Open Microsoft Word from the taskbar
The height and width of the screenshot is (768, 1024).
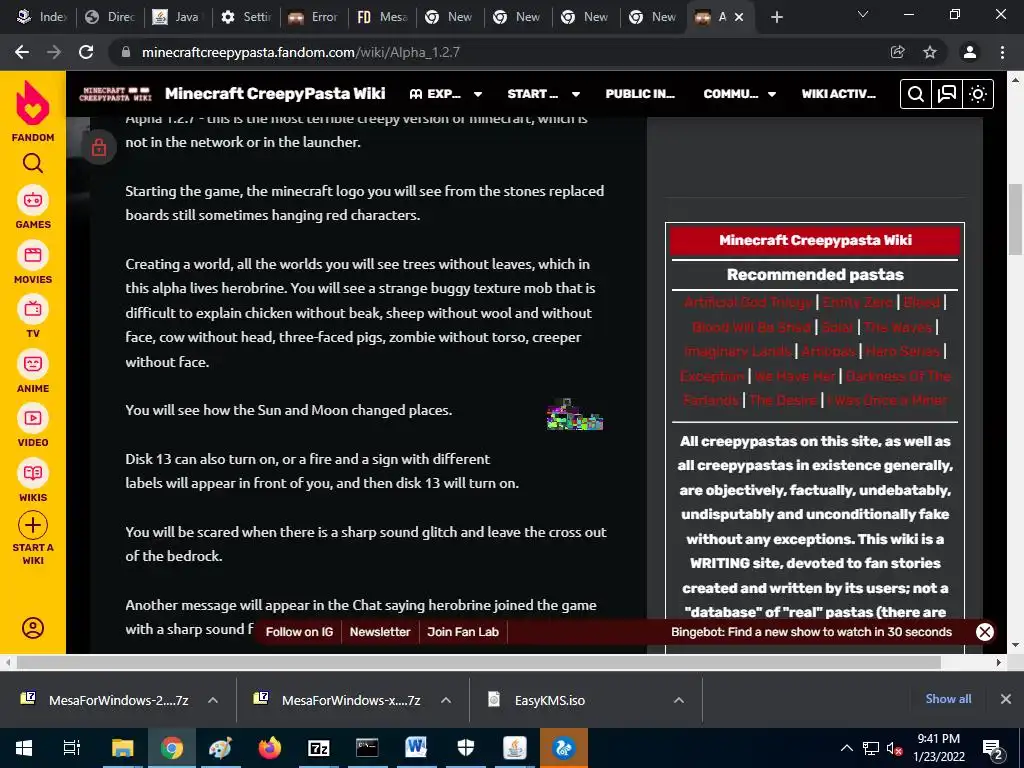(x=416, y=748)
